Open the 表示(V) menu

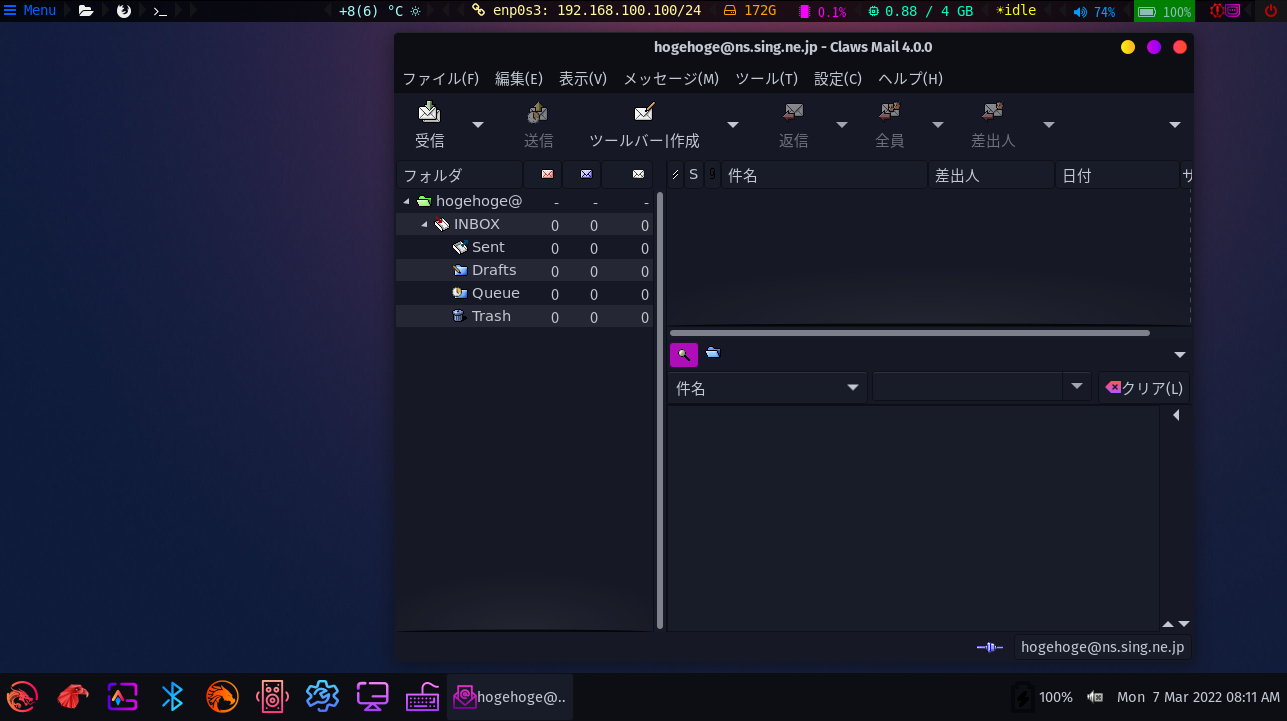(583, 79)
